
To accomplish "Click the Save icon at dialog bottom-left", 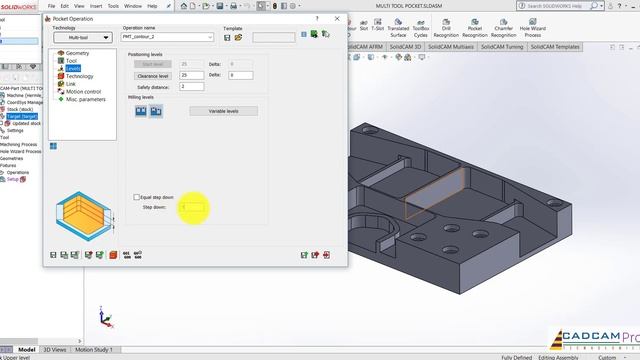I will 53,255.
